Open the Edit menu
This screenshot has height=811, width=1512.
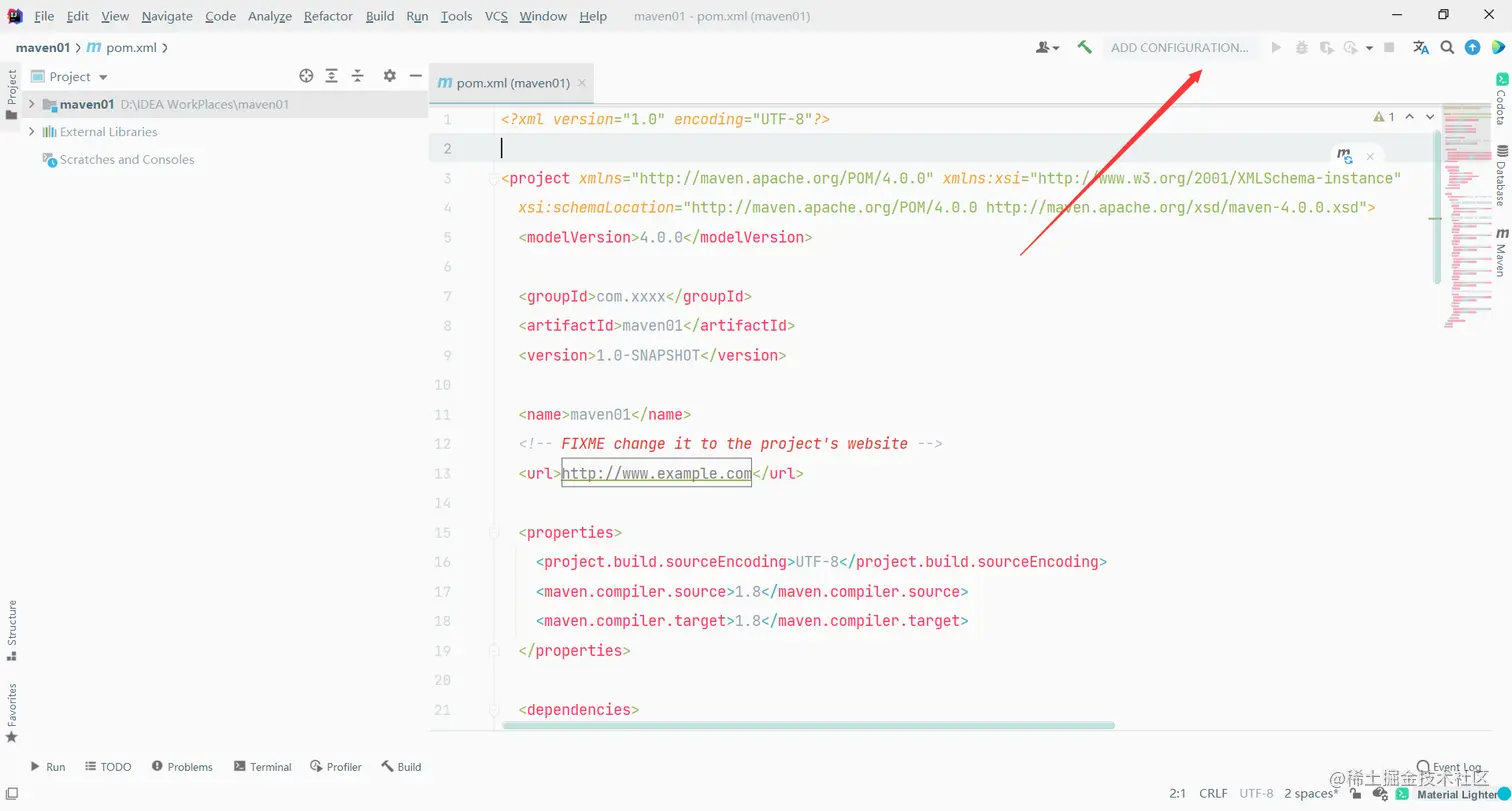(78, 16)
